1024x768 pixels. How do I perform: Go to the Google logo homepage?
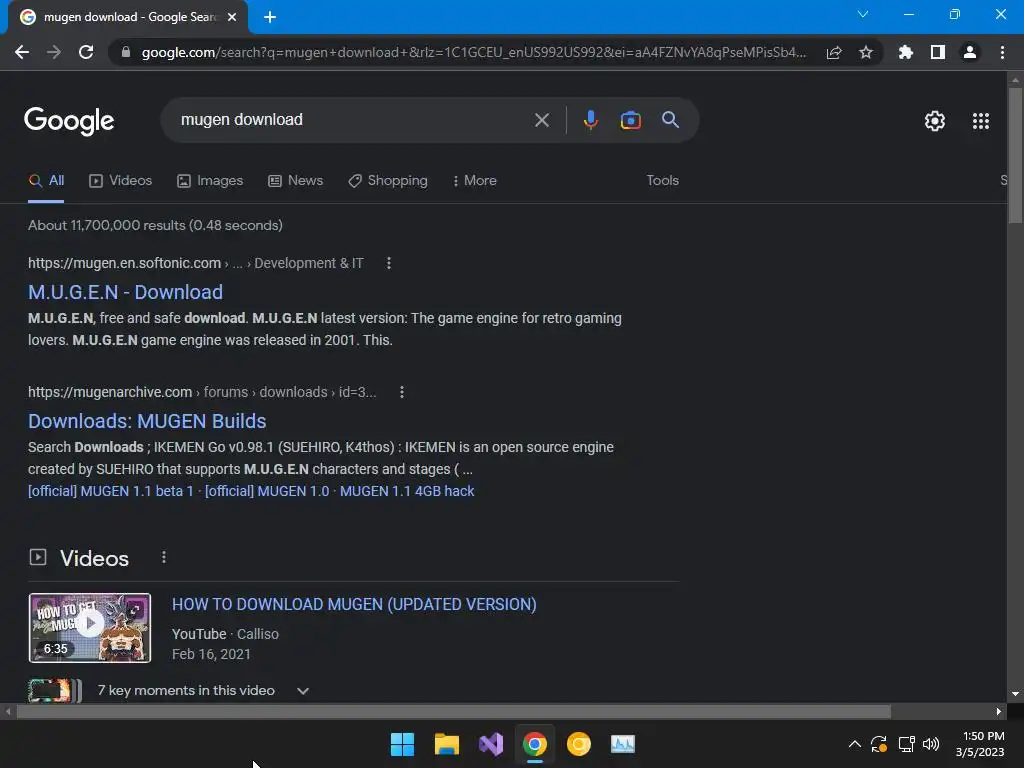coord(69,121)
